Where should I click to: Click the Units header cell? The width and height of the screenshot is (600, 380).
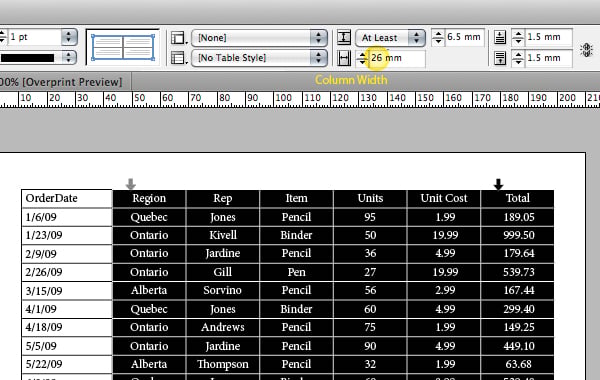pyautogui.click(x=370, y=198)
